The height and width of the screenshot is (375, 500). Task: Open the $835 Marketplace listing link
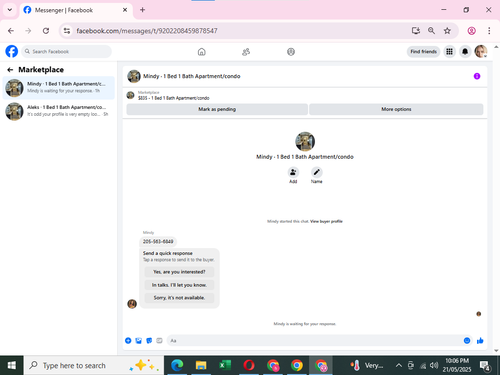(x=174, y=98)
